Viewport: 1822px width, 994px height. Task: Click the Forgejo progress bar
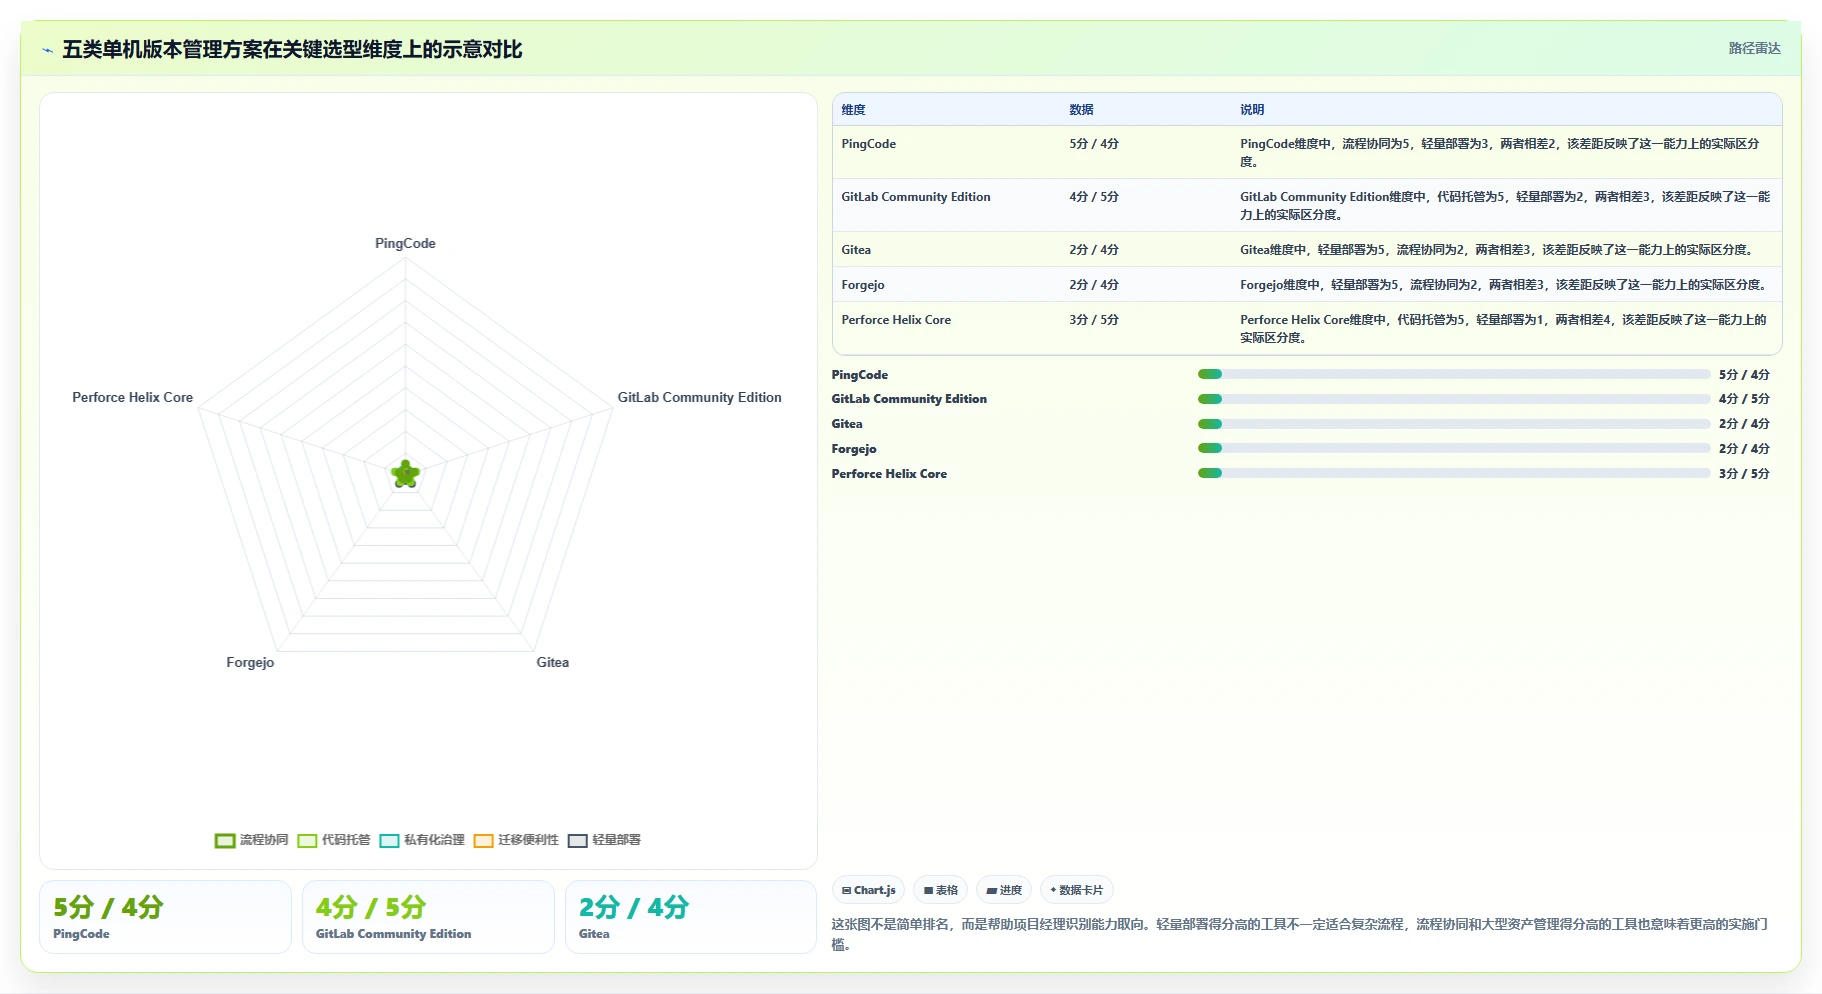(x=1454, y=448)
